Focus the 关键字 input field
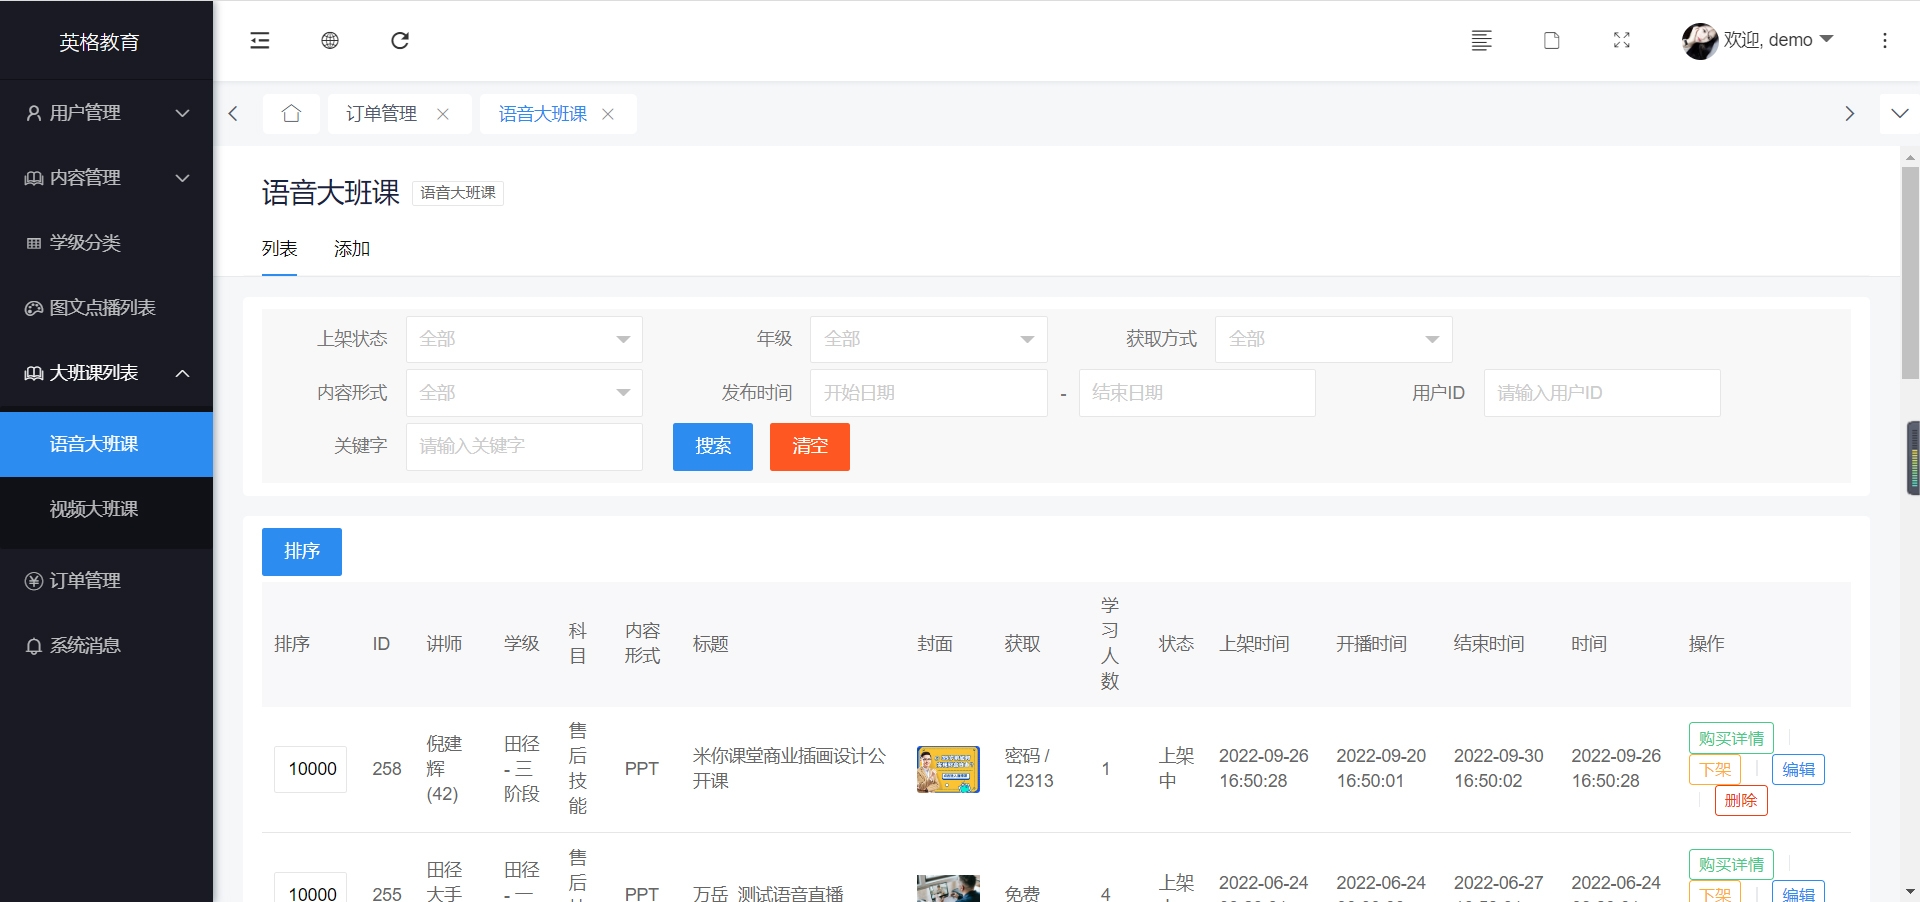 (x=524, y=446)
